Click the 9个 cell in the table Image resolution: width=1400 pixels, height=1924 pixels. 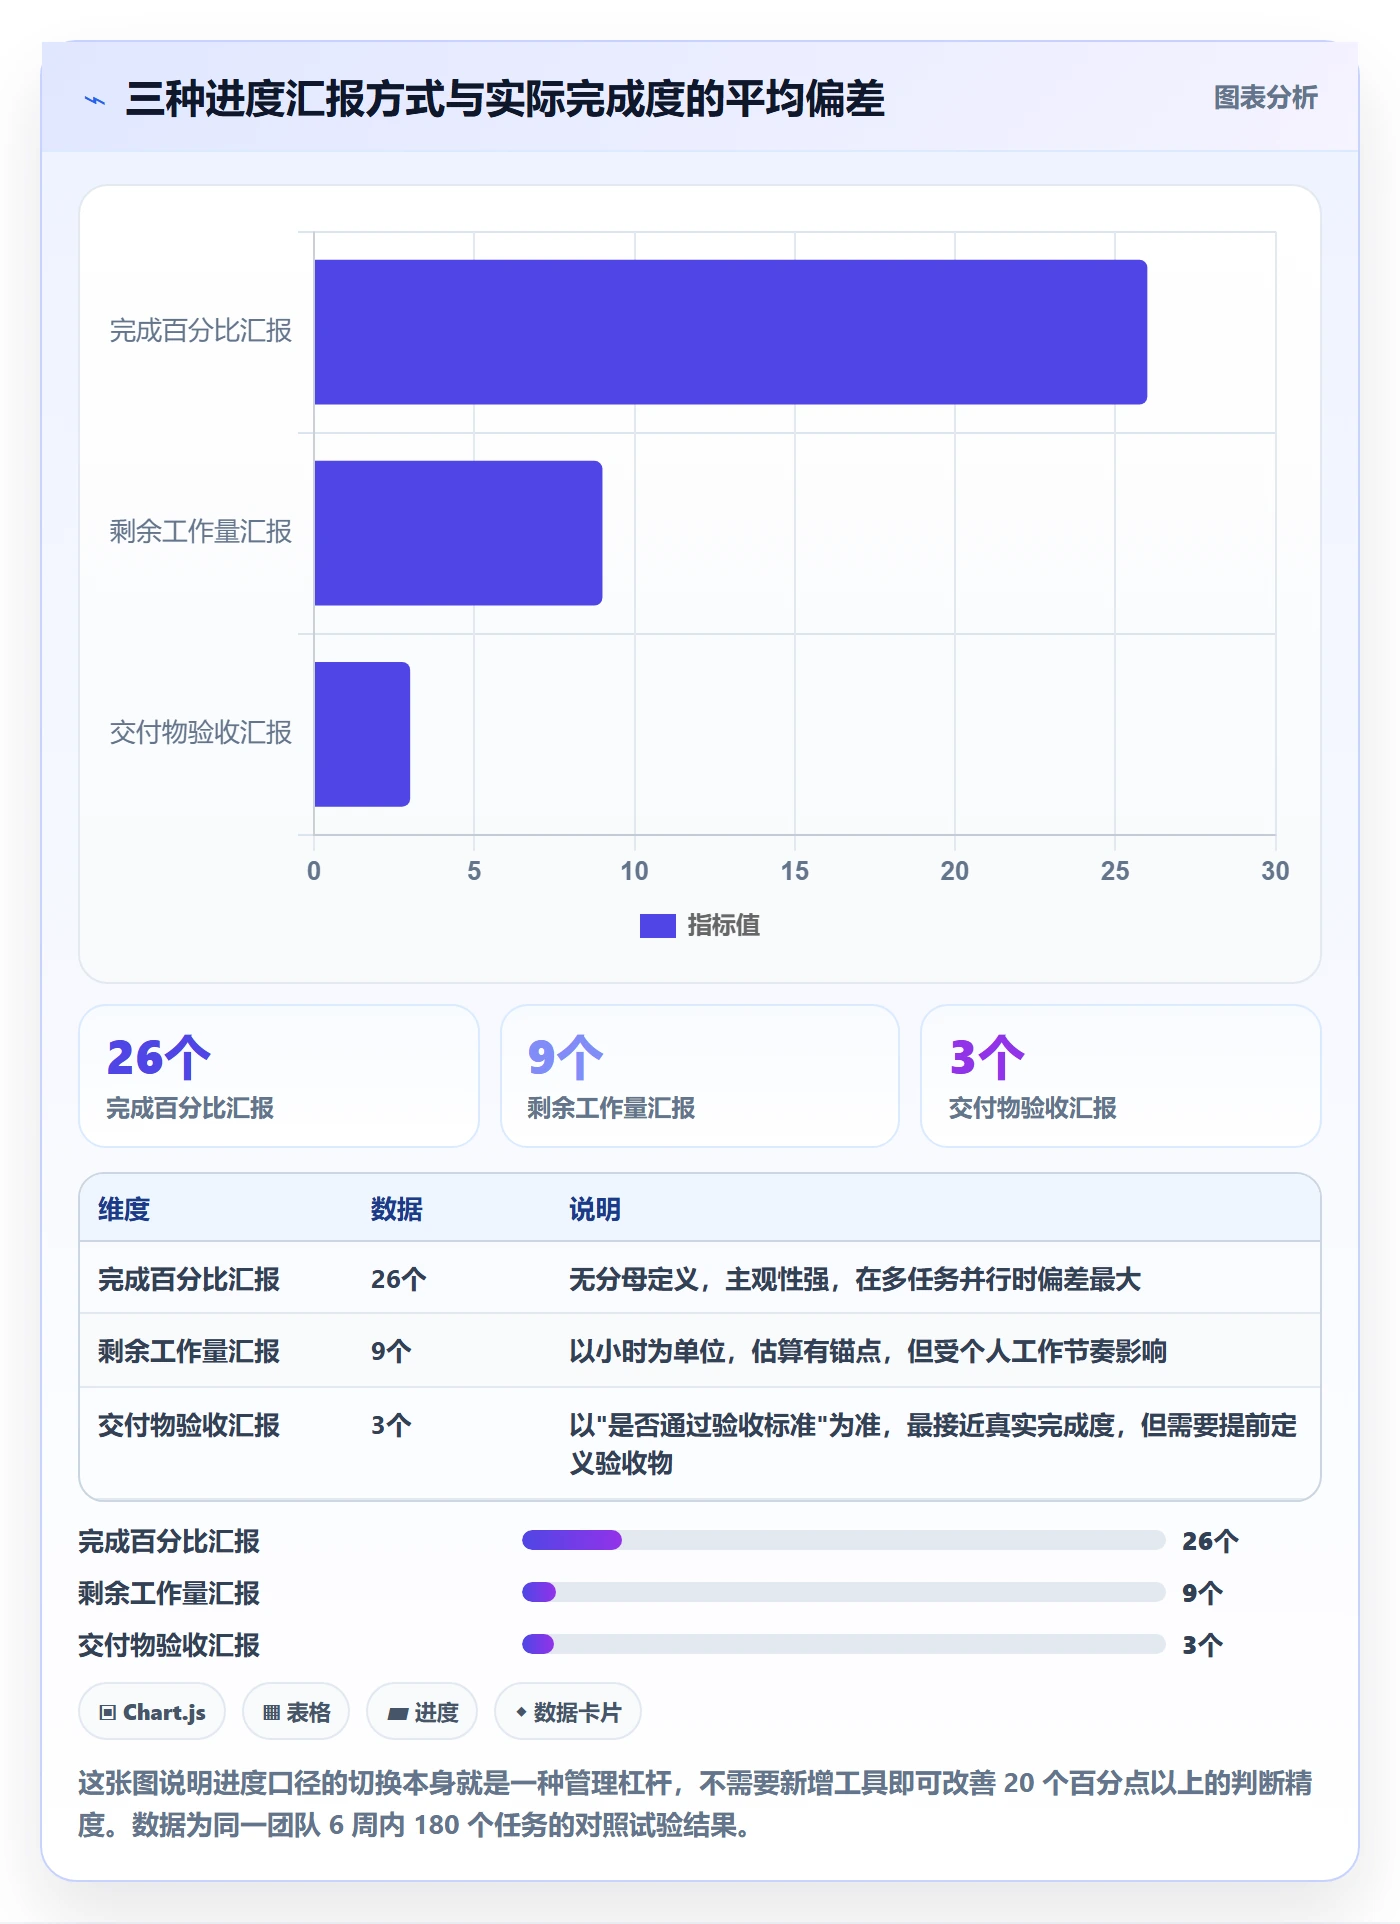click(x=391, y=1351)
